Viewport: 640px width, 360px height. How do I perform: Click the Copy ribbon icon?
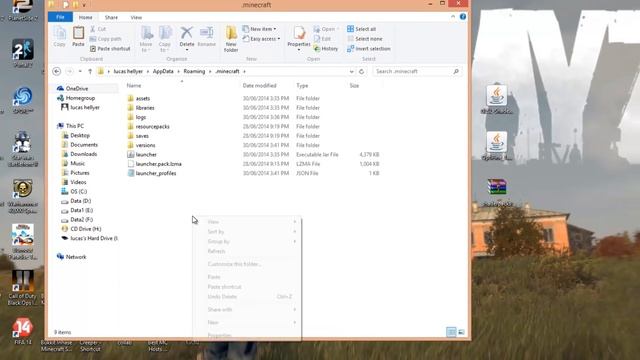[60, 36]
